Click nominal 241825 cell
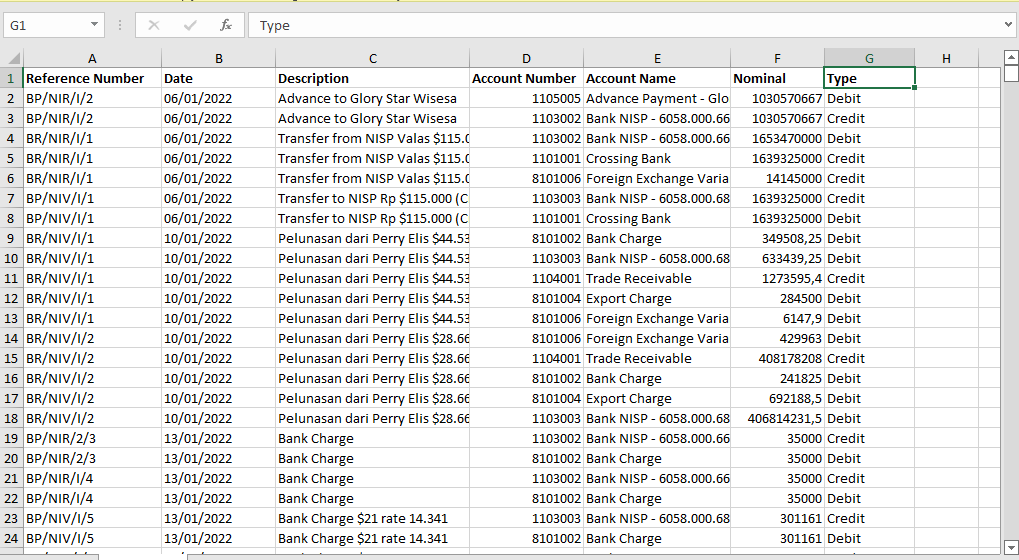The height and width of the screenshot is (560, 1019). 777,379
